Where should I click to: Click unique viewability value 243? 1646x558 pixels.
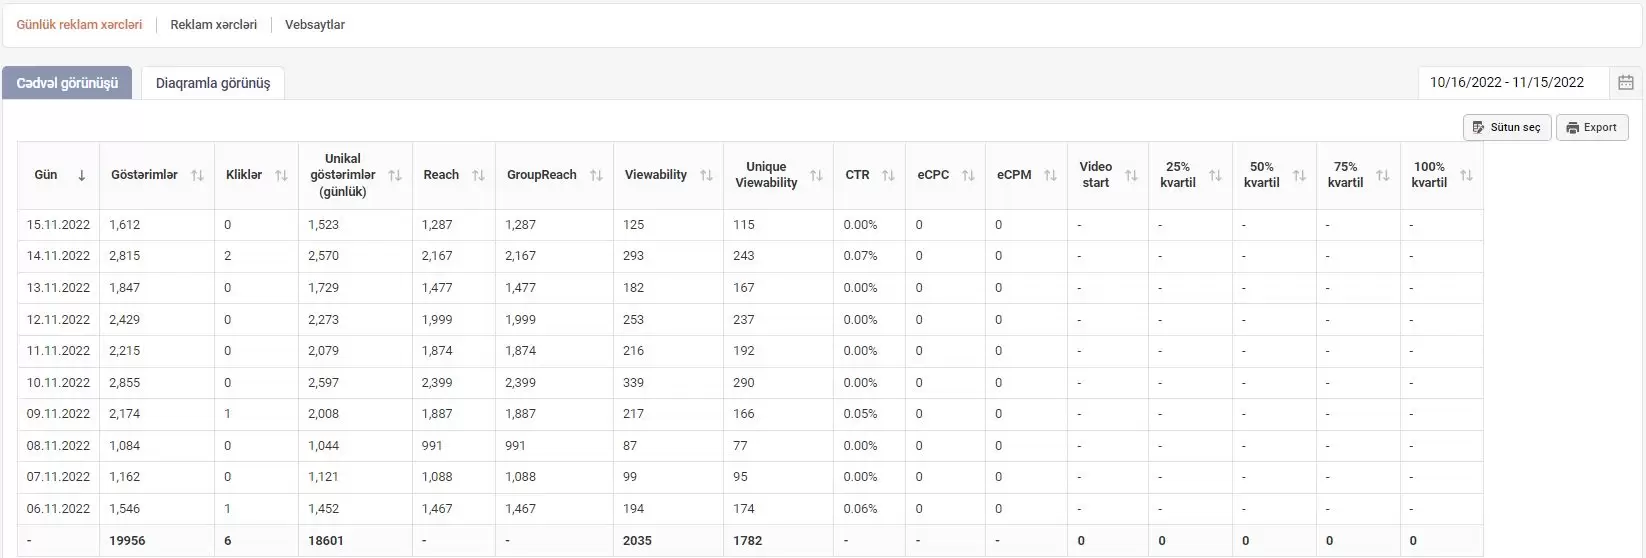[x=744, y=256]
